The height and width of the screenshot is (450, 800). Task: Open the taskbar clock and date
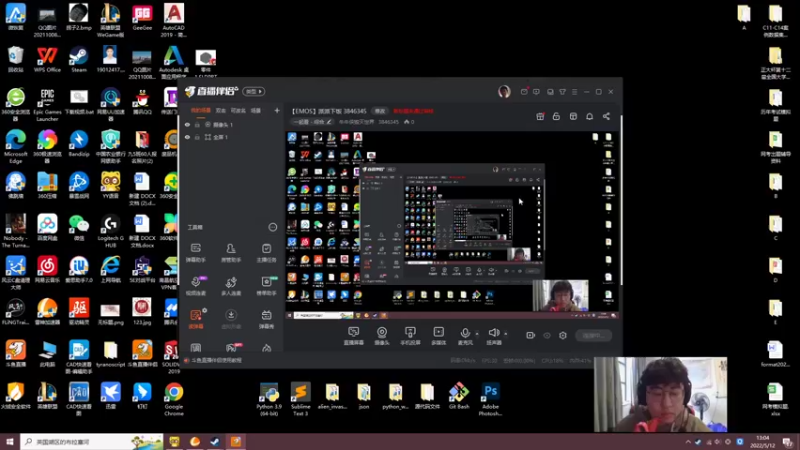point(763,442)
